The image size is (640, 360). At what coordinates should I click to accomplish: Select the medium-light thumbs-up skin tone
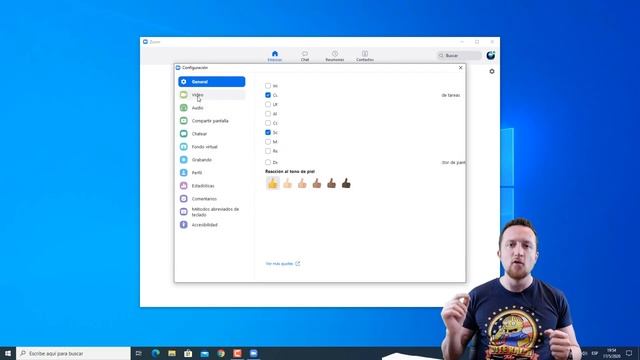pyautogui.click(x=302, y=184)
